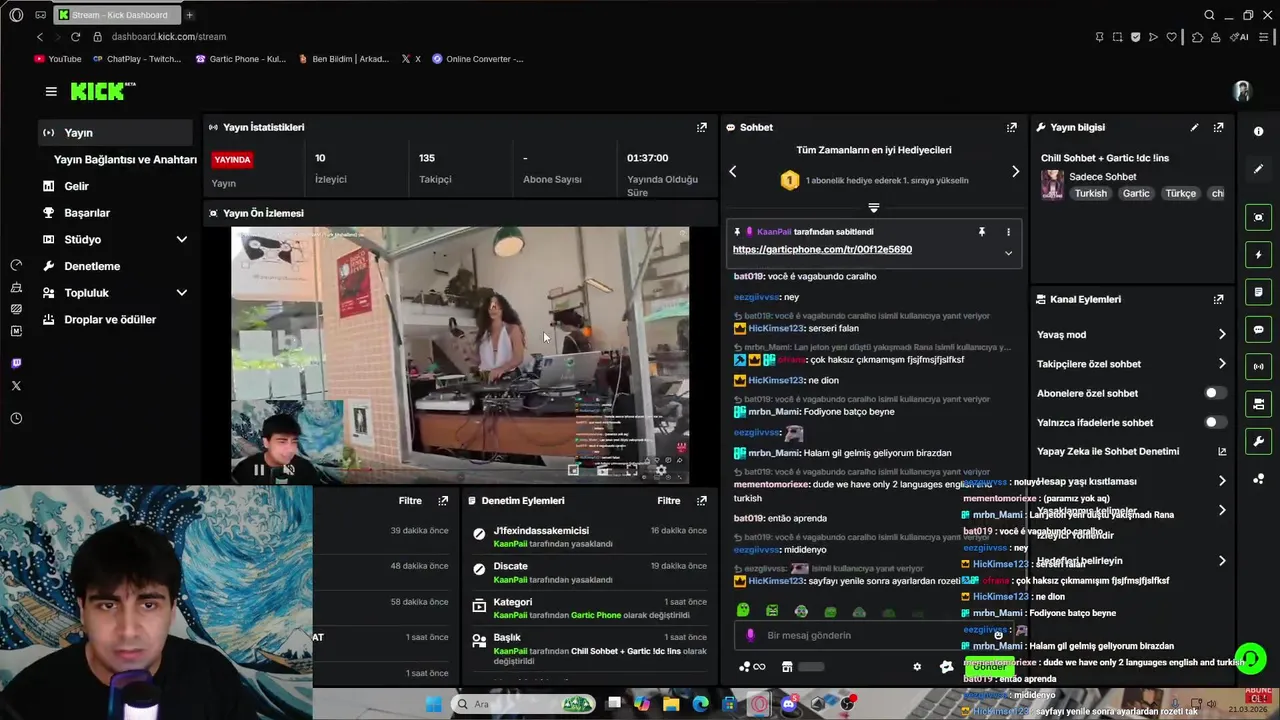Image resolution: width=1280 pixels, height=720 pixels.
Task: Open settings gear on stream preview
Action: click(x=661, y=469)
